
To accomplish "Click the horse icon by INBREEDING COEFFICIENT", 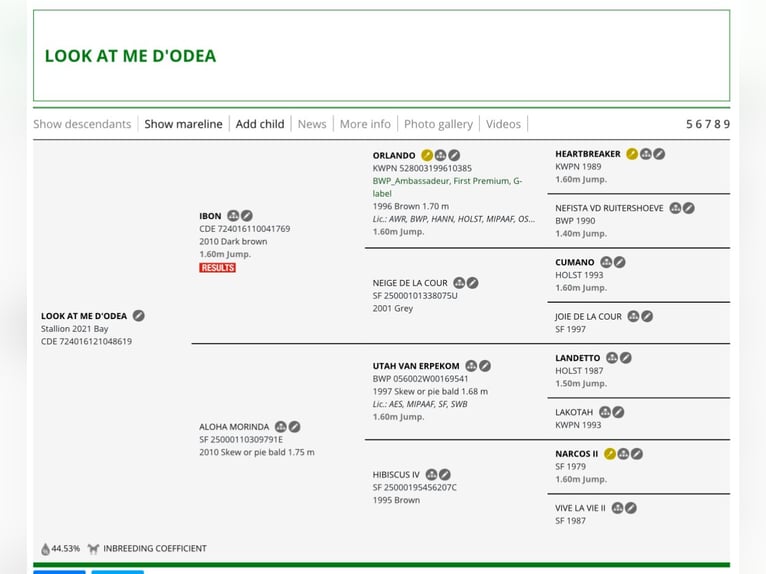I will (x=93, y=549).
